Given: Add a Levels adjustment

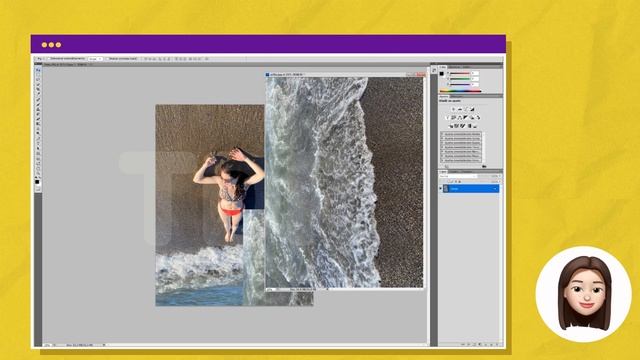Looking at the screenshot, I should (x=460, y=109).
